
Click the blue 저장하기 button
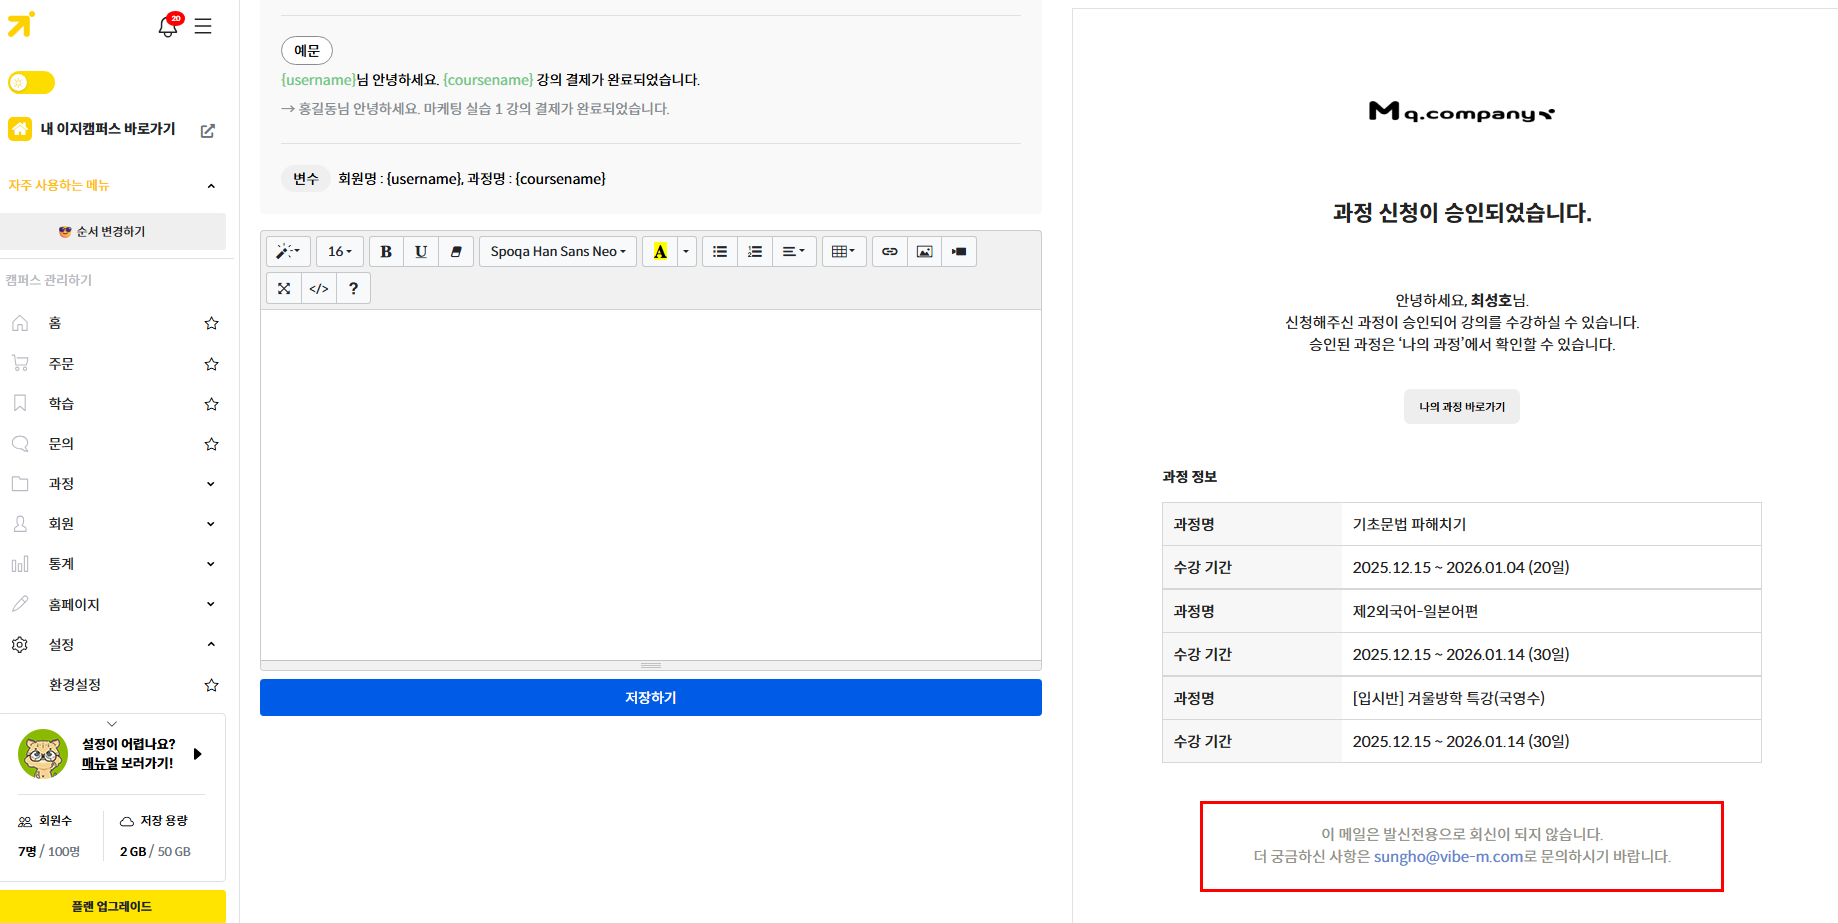[x=650, y=697]
